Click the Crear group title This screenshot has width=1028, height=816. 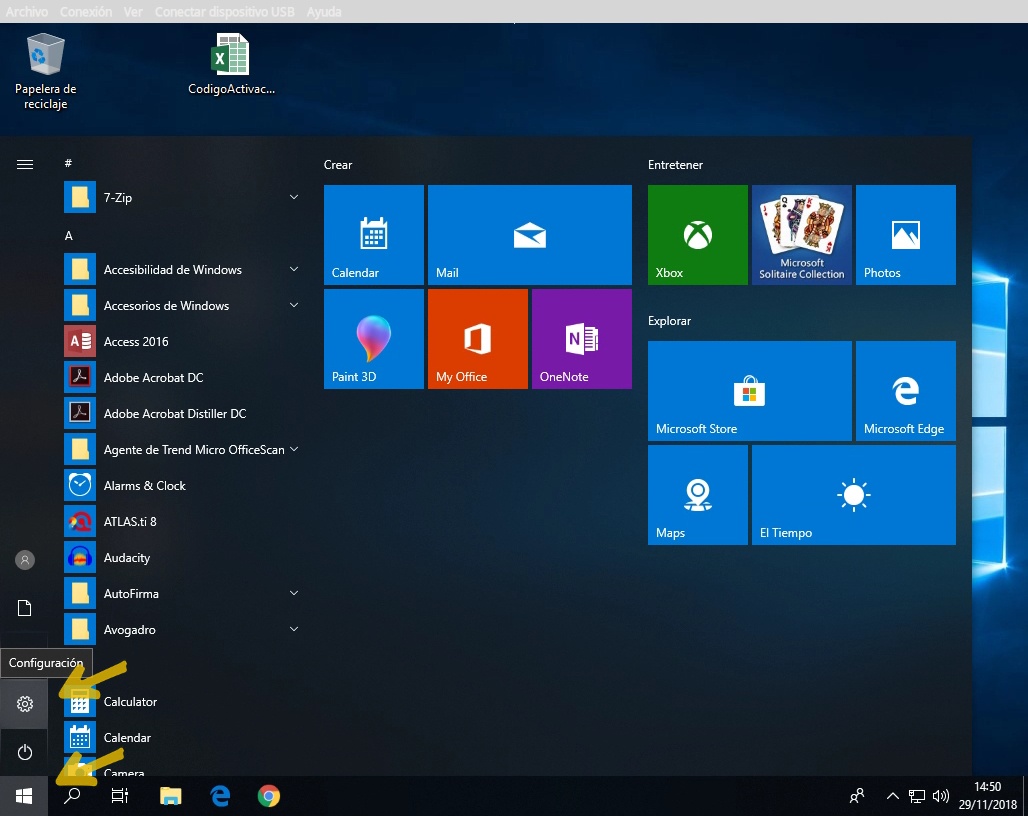[338, 165]
